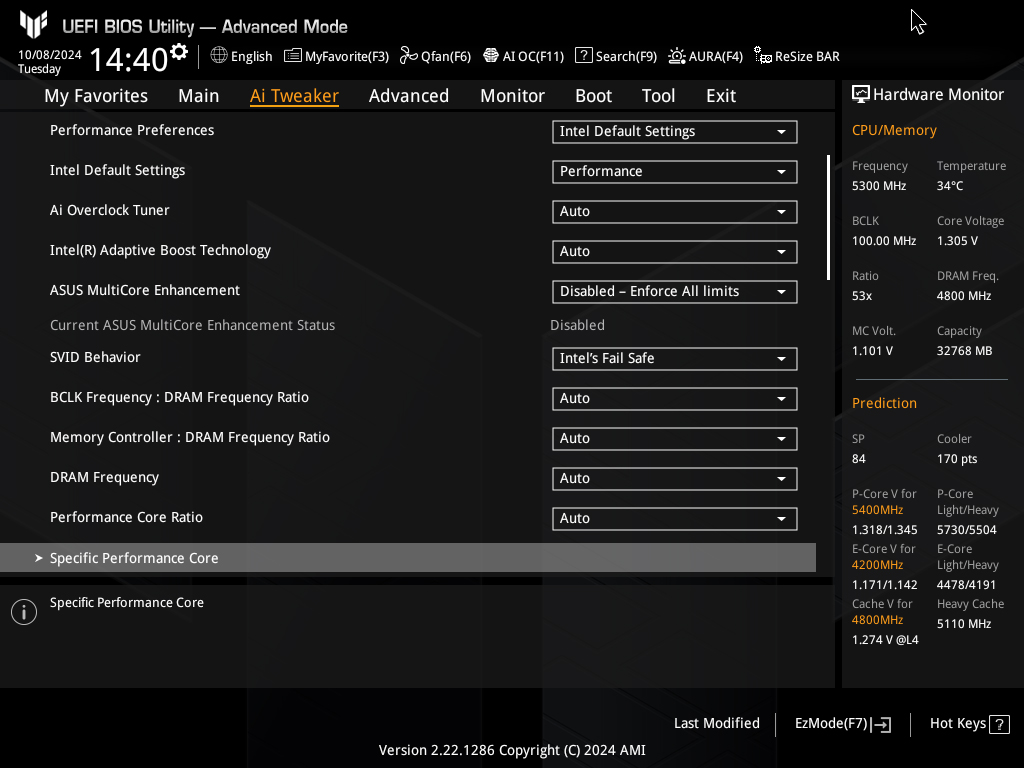Image resolution: width=1024 pixels, height=768 pixels.
Task: Click the English language globe icon
Action: pos(219,56)
